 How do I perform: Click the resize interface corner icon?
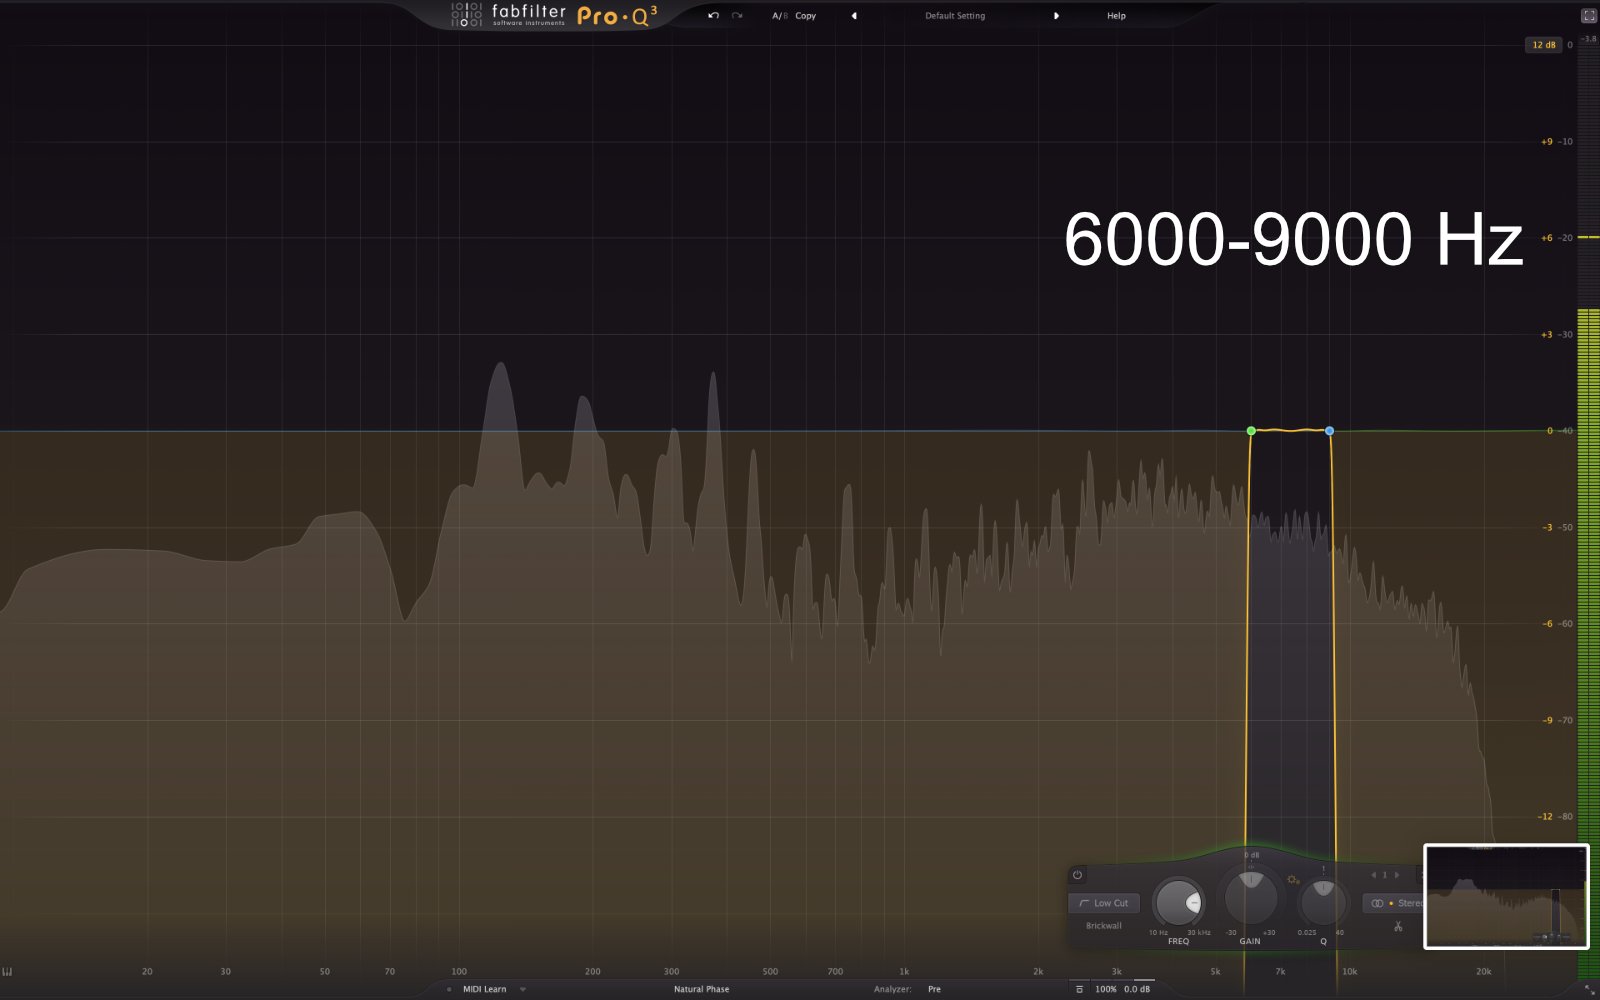[1589, 989]
